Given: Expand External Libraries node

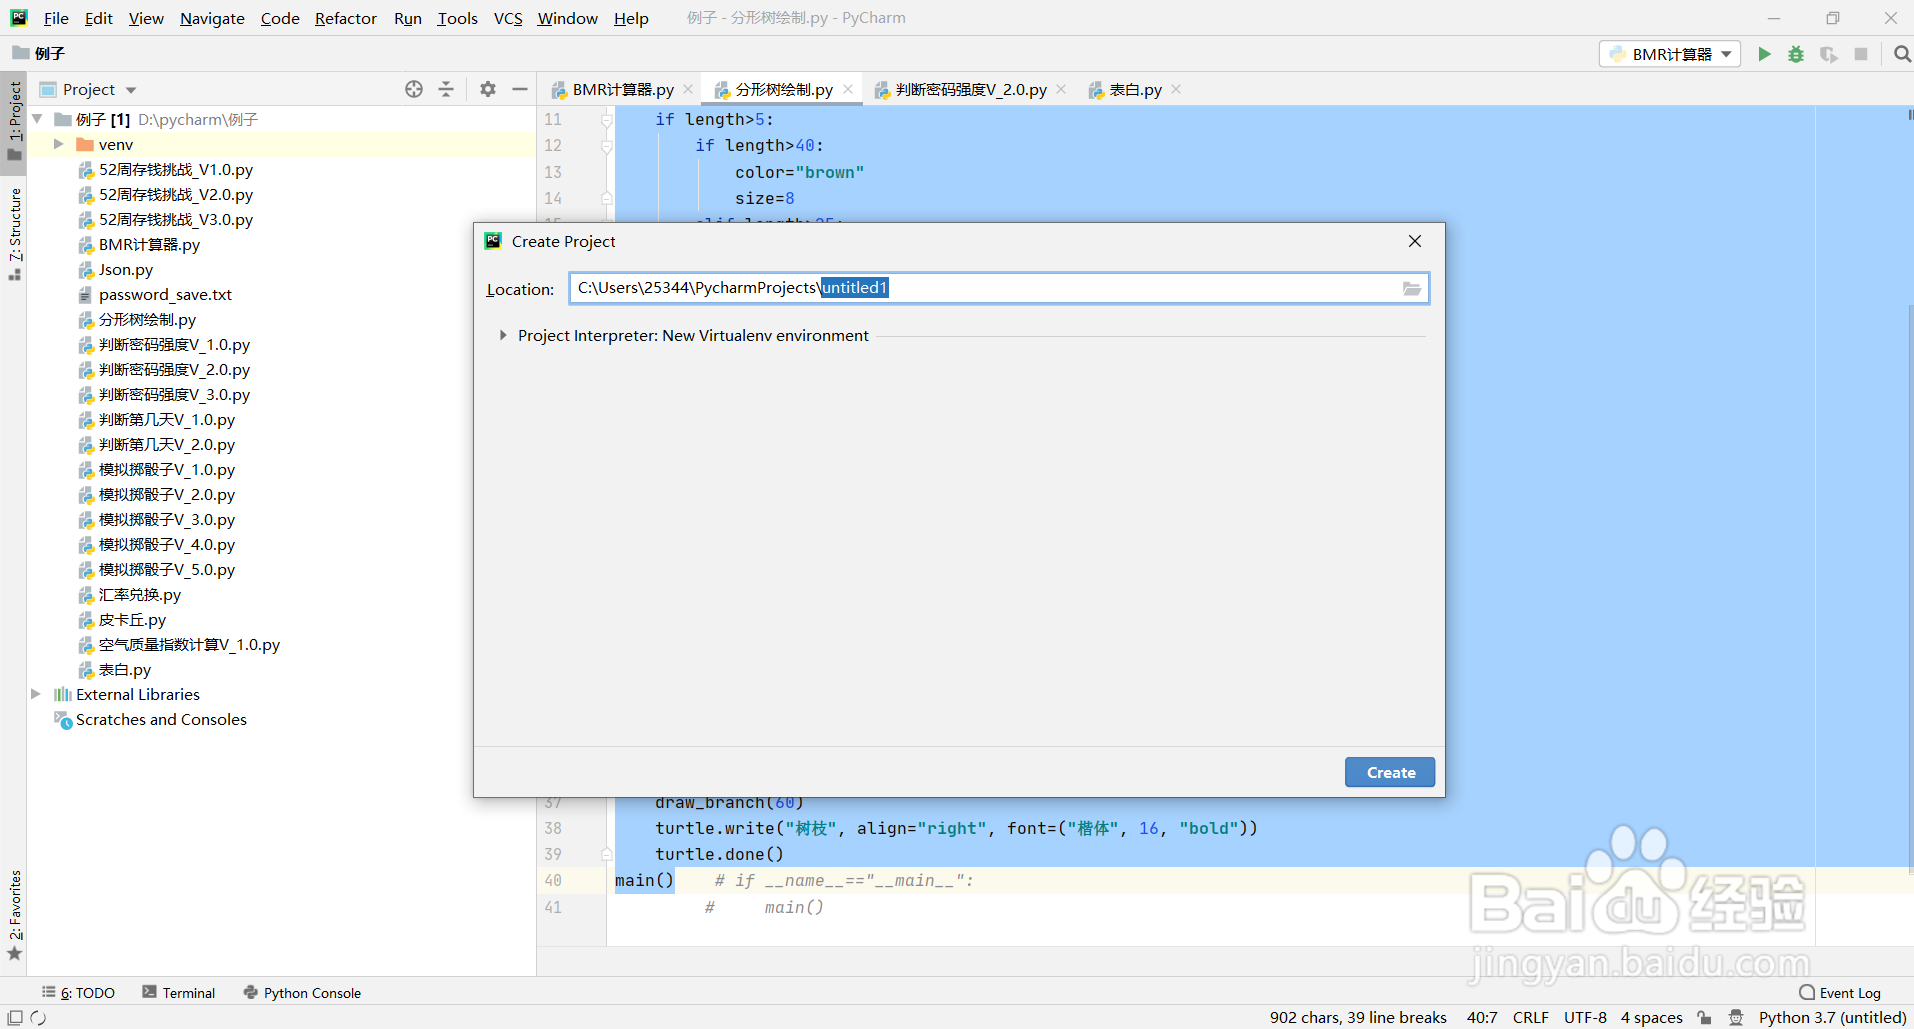Looking at the screenshot, I should click(36, 694).
